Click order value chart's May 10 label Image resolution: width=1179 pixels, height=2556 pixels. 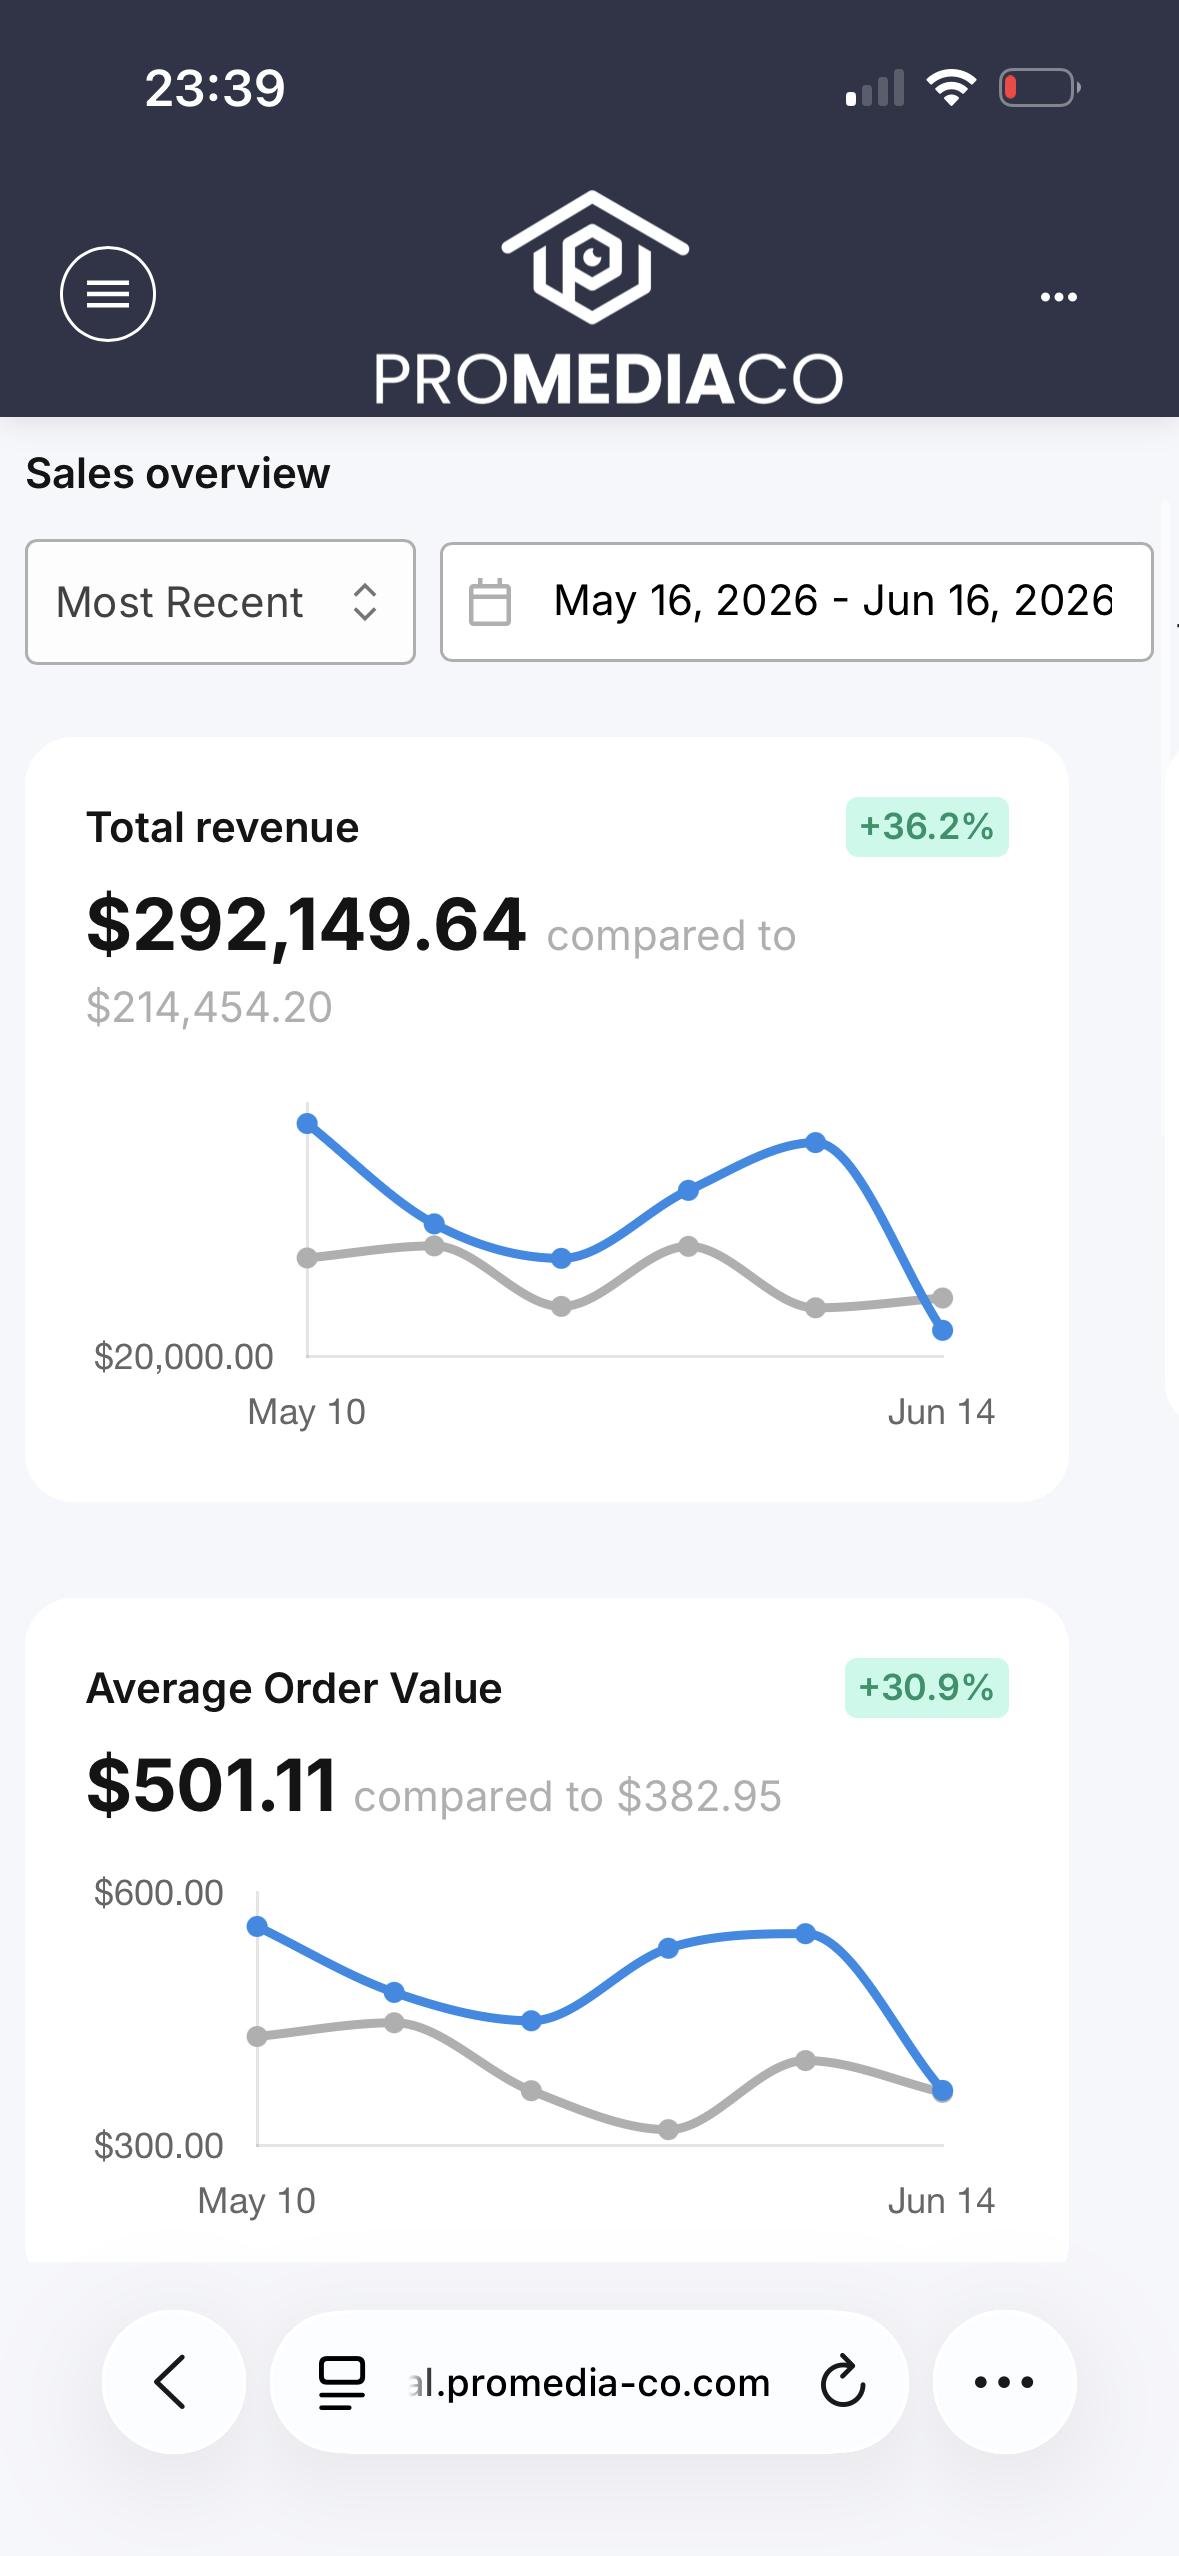tap(256, 2201)
